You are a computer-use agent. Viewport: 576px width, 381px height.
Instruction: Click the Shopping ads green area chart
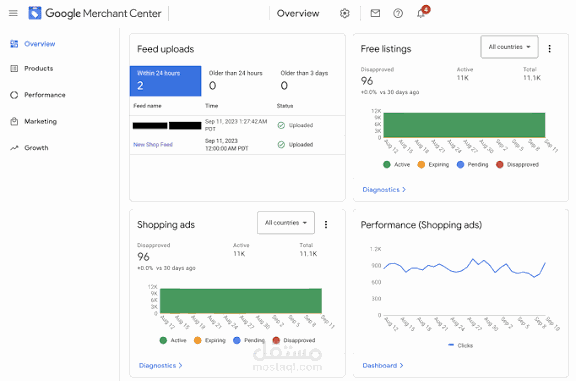click(241, 301)
